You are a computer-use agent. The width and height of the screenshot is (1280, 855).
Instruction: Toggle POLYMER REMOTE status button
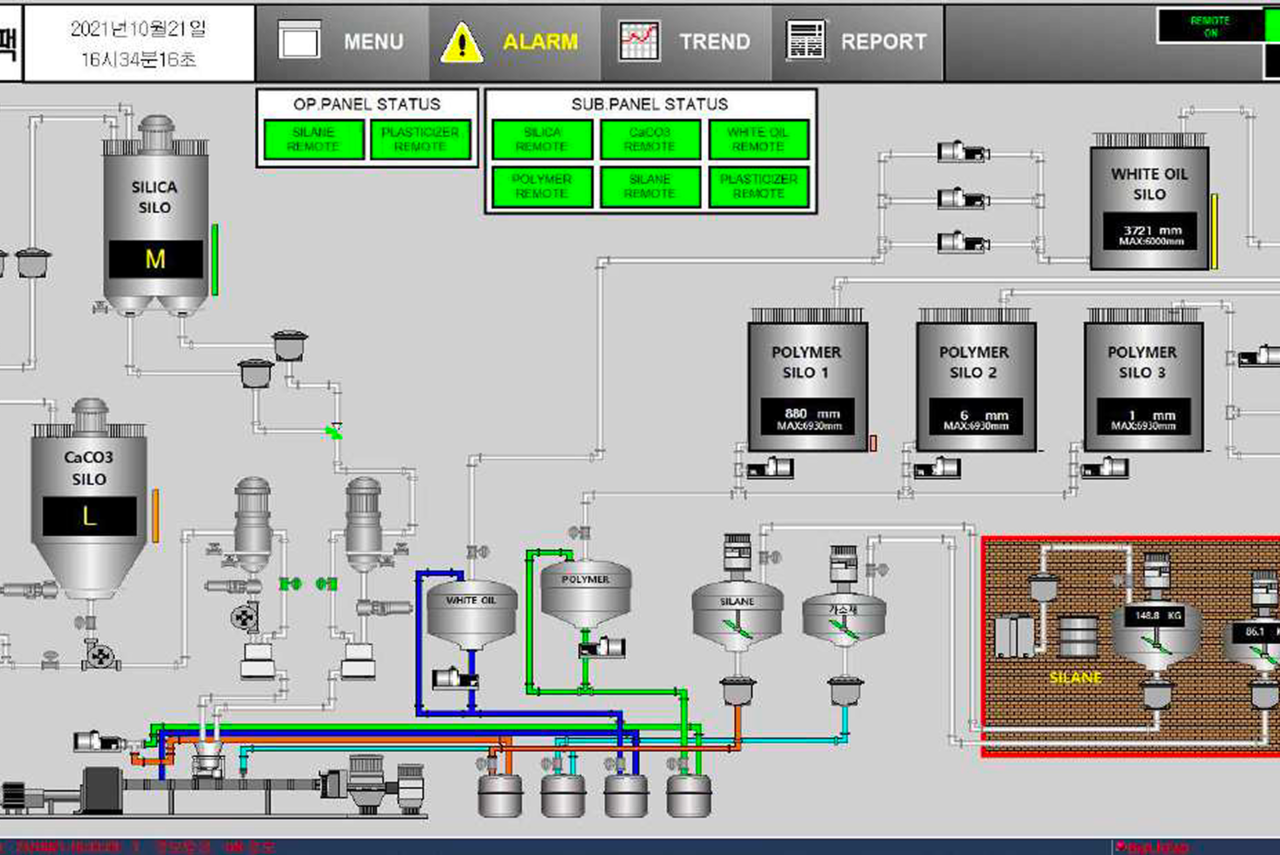(x=542, y=186)
